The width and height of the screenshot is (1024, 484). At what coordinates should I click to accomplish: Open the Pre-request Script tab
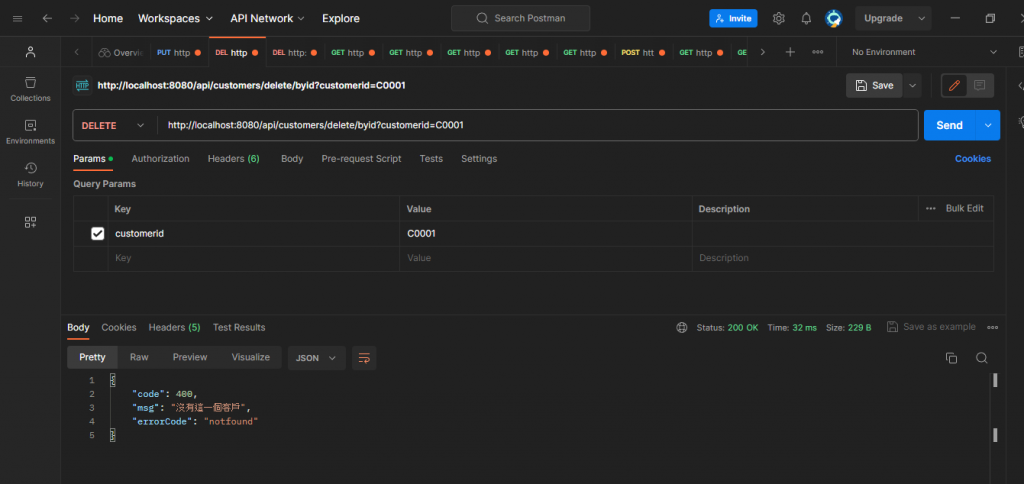coord(361,159)
